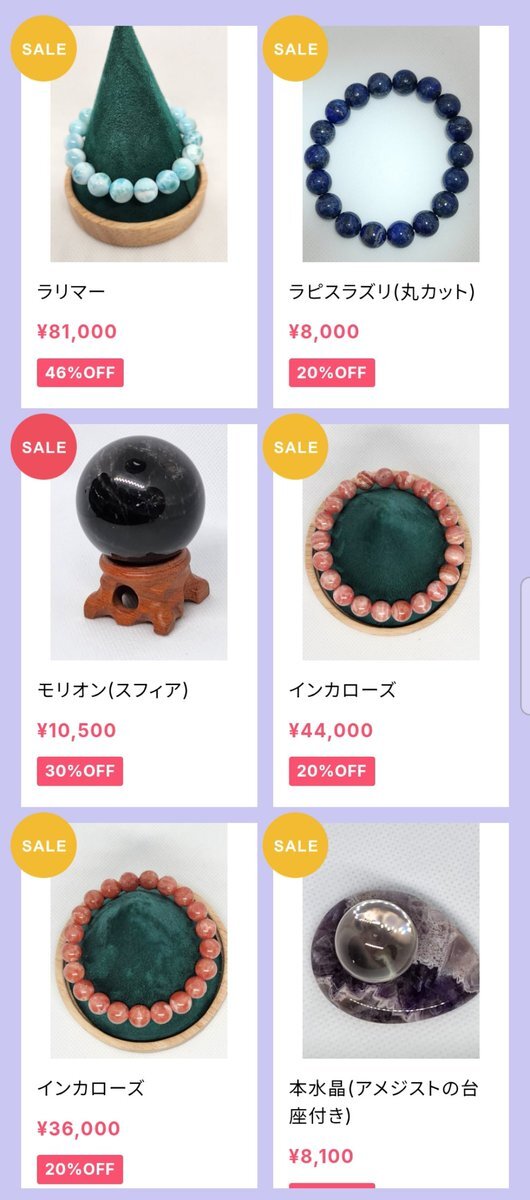Image resolution: width=530 pixels, height=1200 pixels.
Task: Open the crystal on amethyst base image
Action: [x=391, y=940]
